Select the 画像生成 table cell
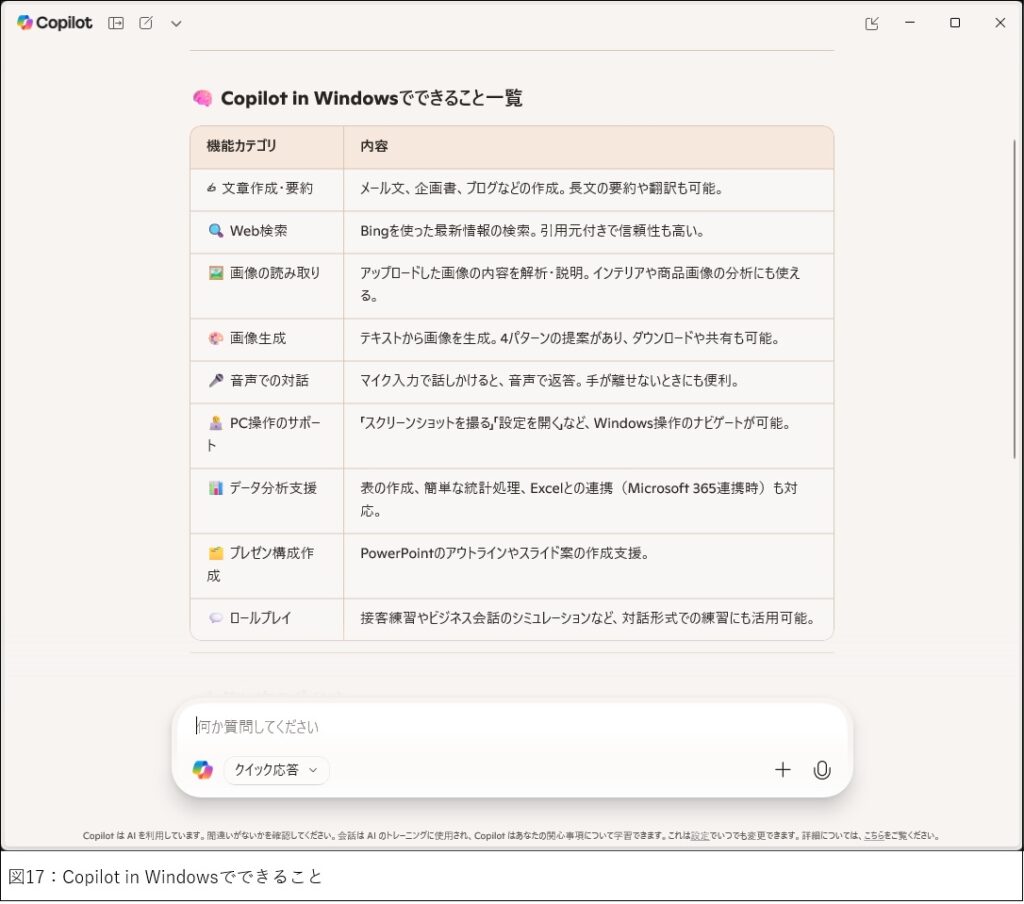 257,339
